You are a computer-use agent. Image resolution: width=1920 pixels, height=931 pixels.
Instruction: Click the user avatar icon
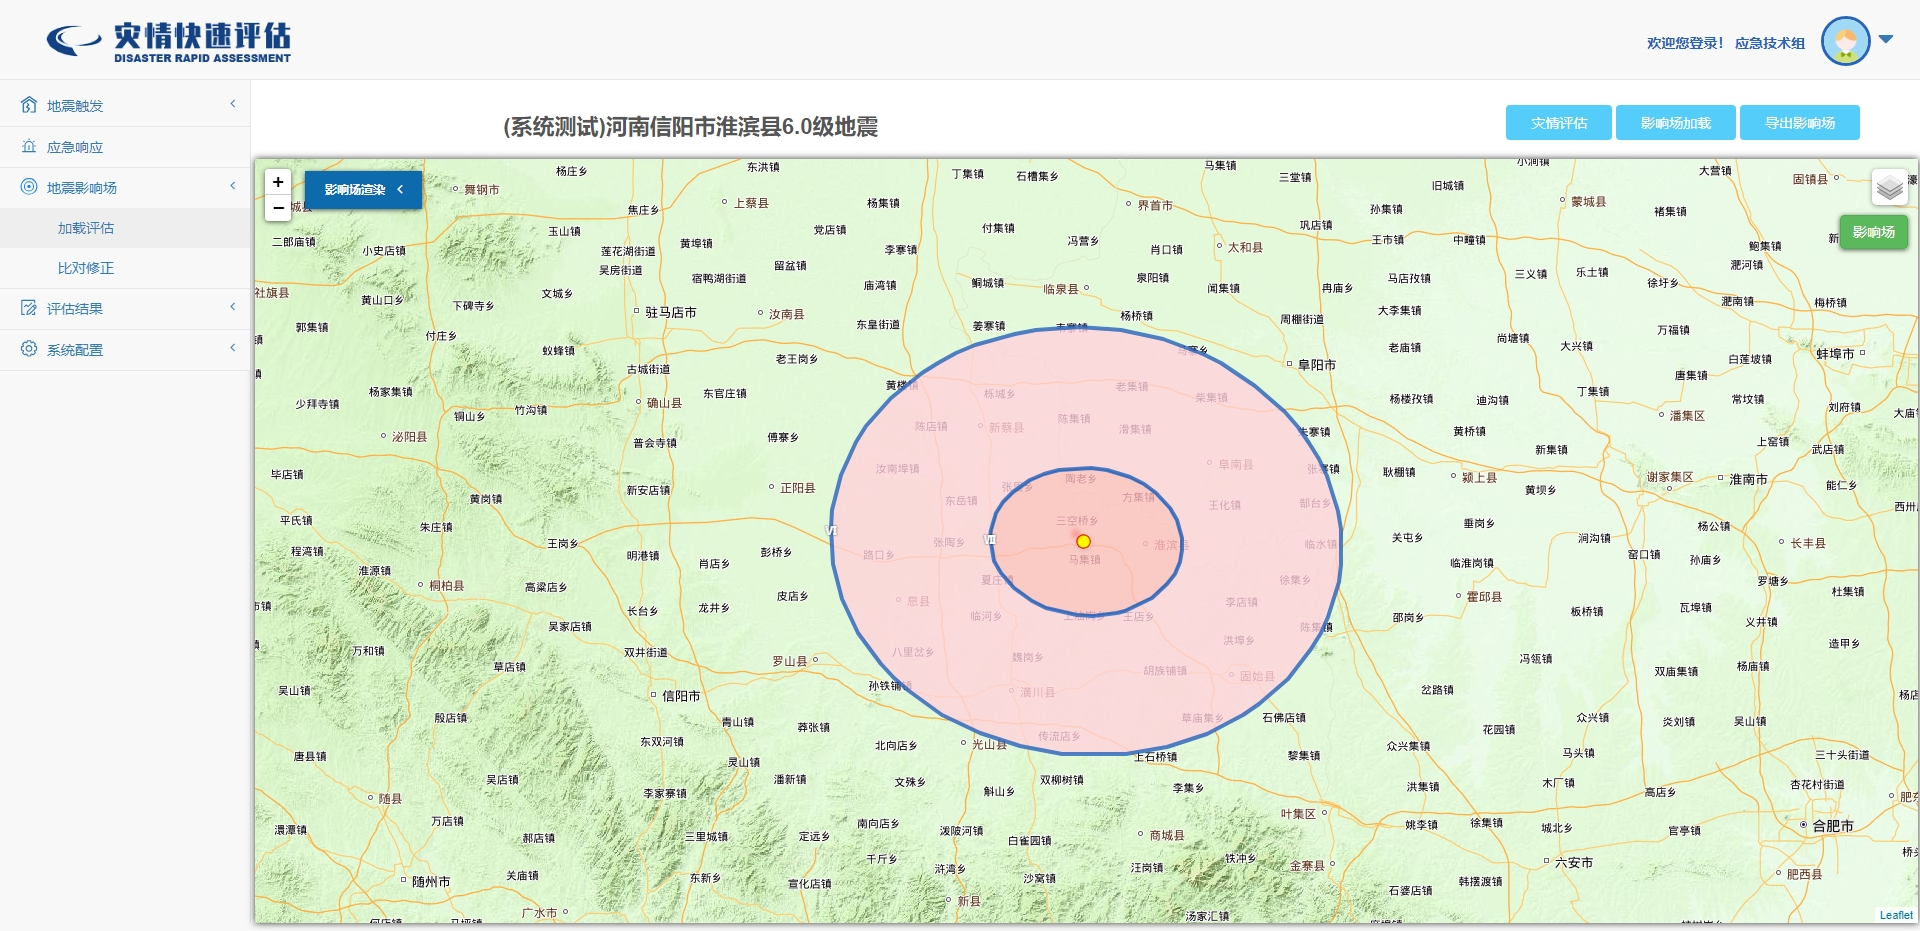point(1845,42)
